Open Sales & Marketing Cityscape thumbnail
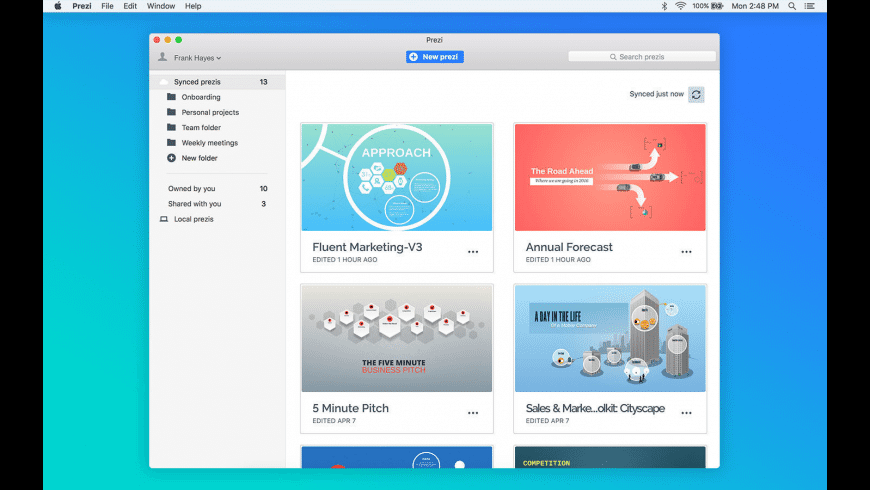870x490 pixels. (610, 338)
